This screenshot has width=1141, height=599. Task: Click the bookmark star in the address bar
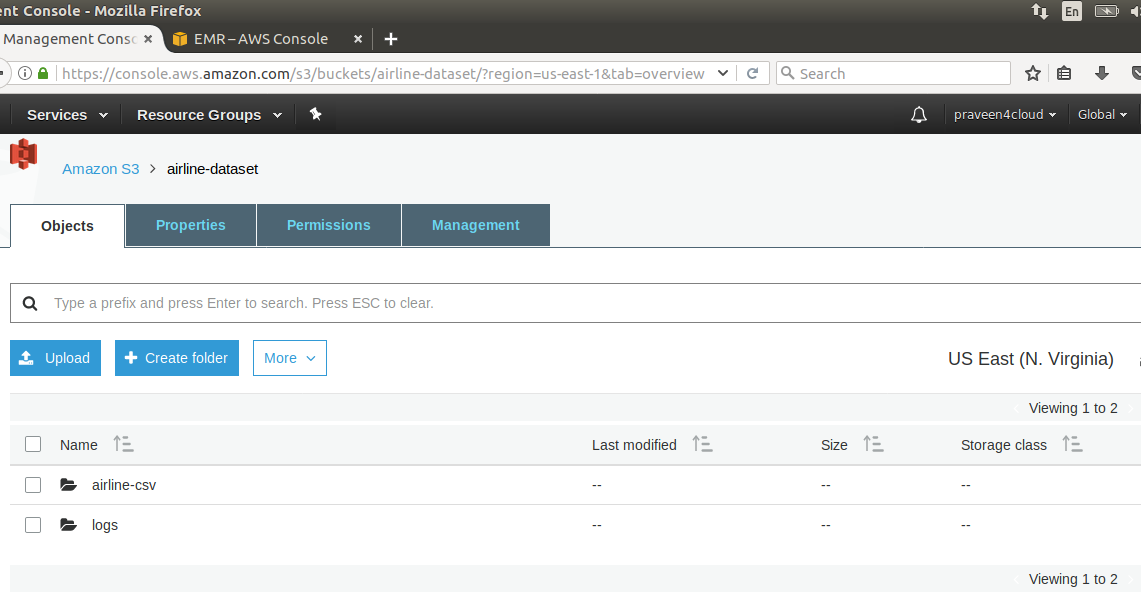tap(1032, 72)
